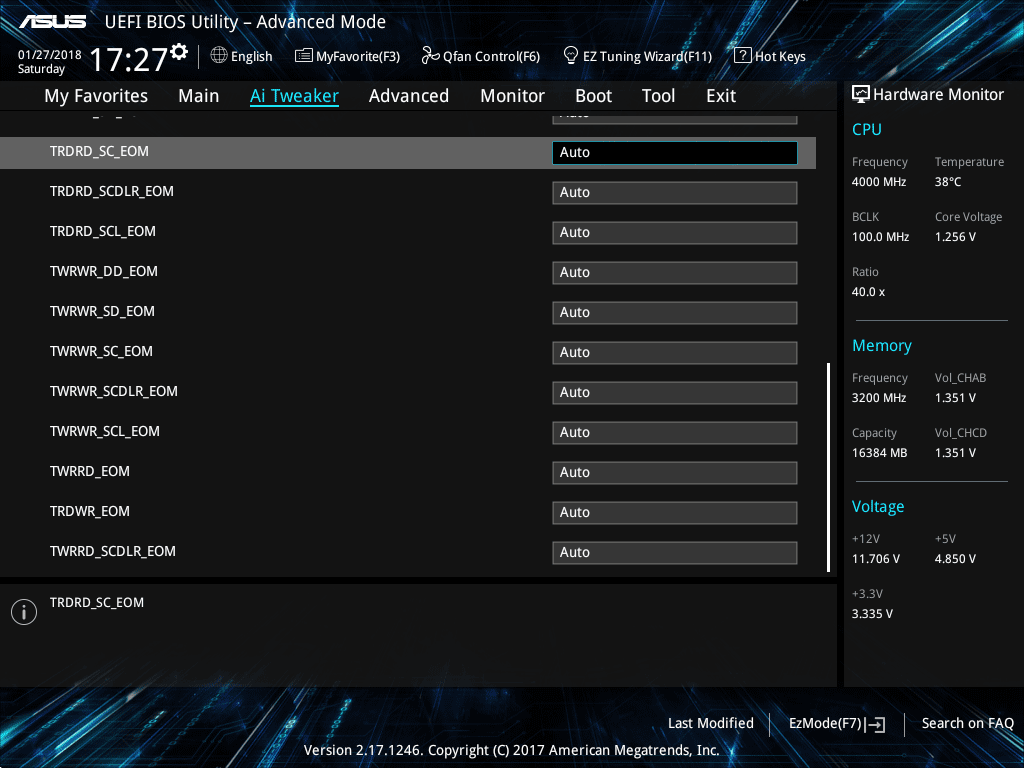This screenshot has width=1024, height=768.
Task: Click +12V voltage value 11.706 V
Action: pos(876,559)
